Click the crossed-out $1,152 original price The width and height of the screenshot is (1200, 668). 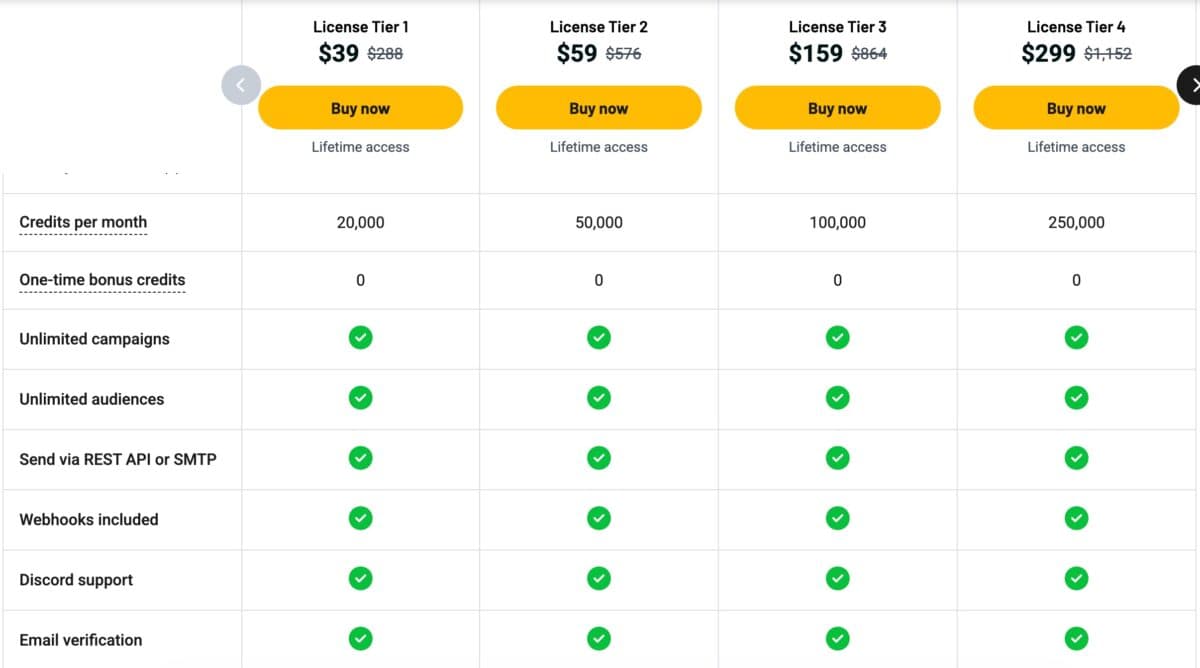pos(1108,55)
